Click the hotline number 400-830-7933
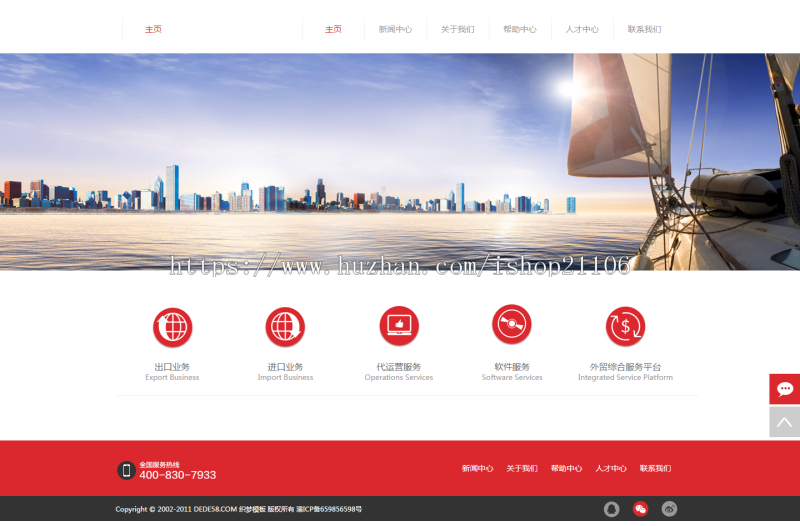This screenshot has width=800, height=526. (178, 475)
